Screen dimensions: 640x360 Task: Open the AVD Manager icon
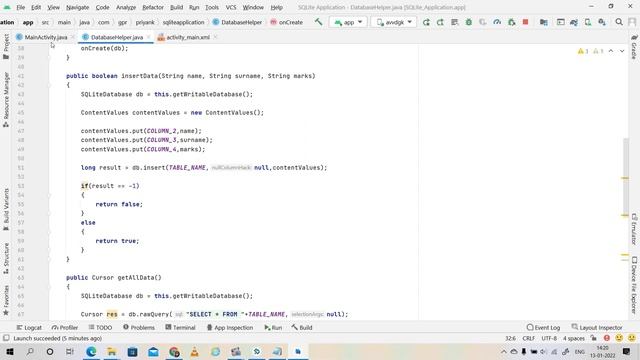click(588, 22)
